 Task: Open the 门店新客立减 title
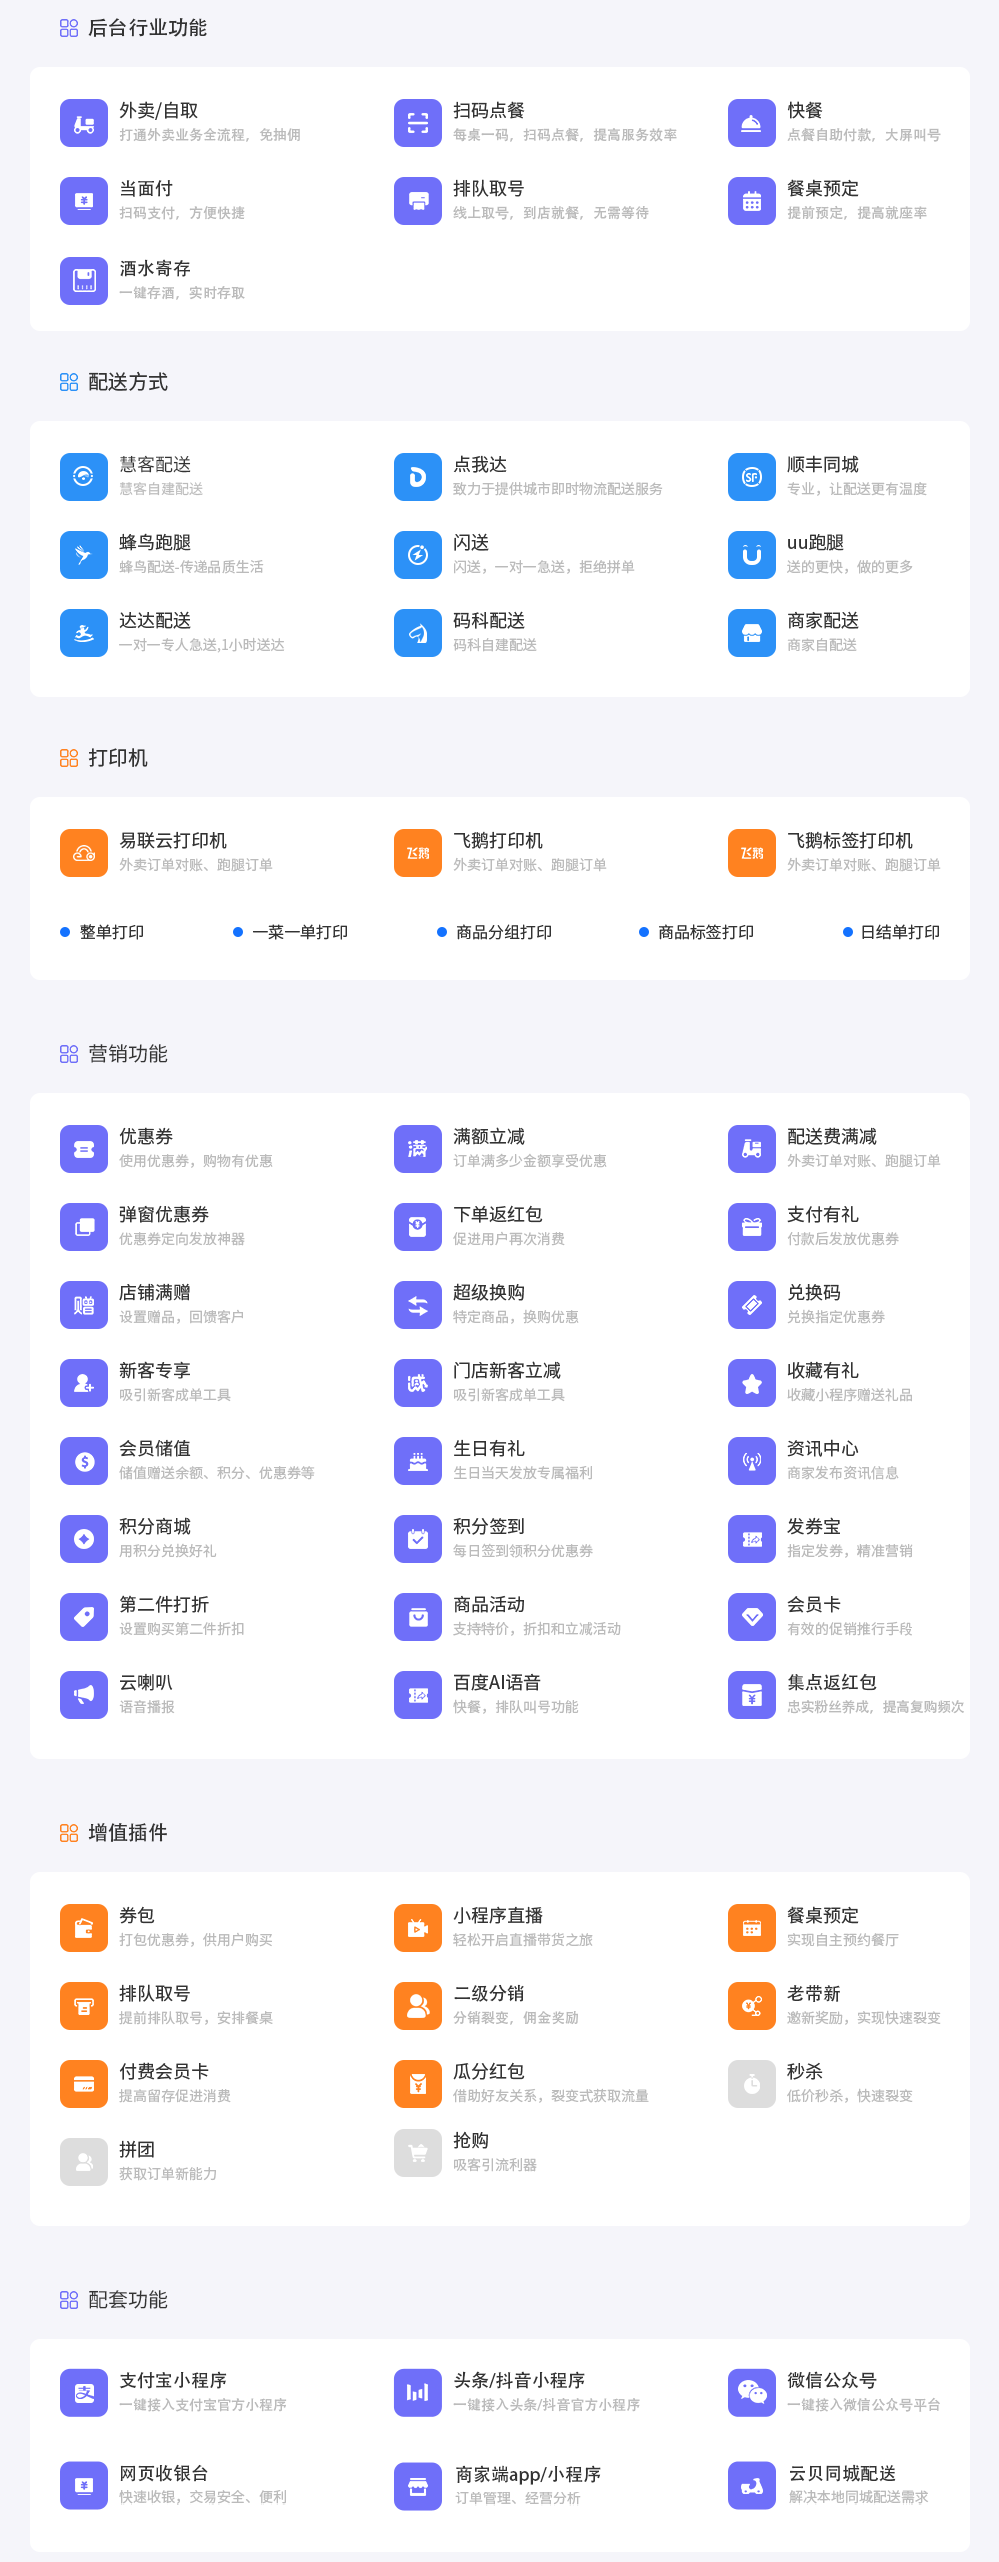pos(507,1370)
